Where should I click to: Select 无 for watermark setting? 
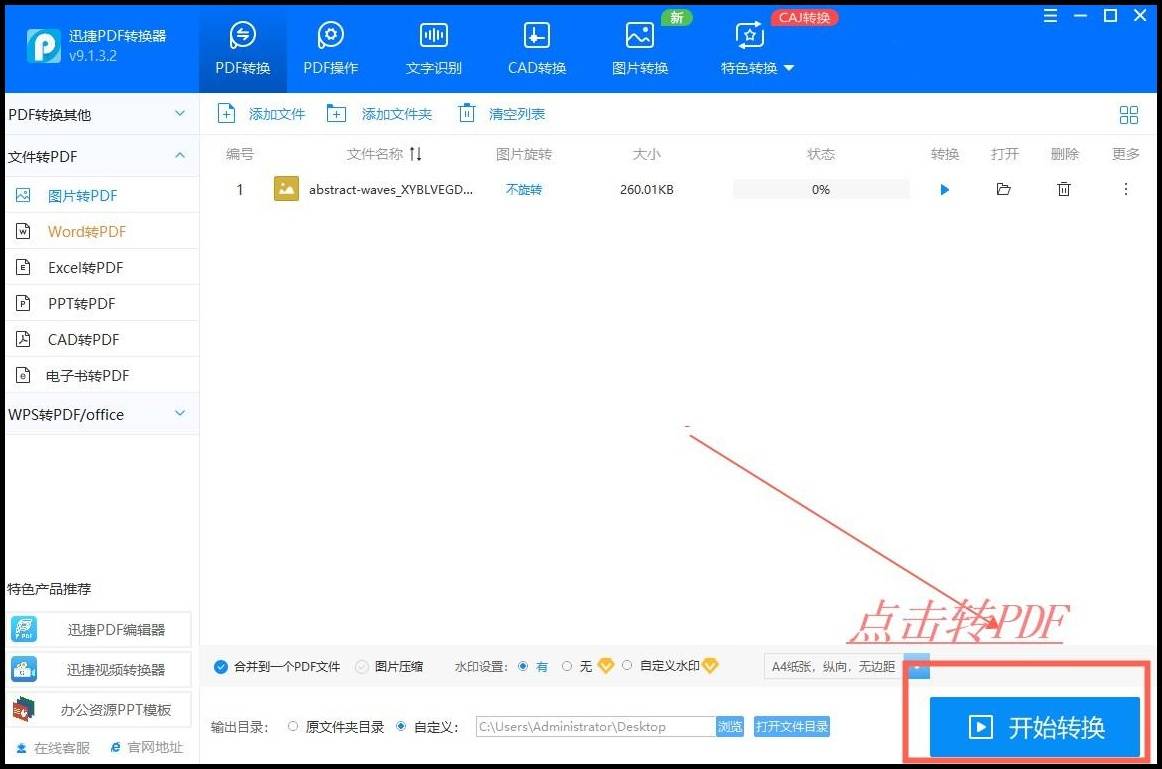567,665
